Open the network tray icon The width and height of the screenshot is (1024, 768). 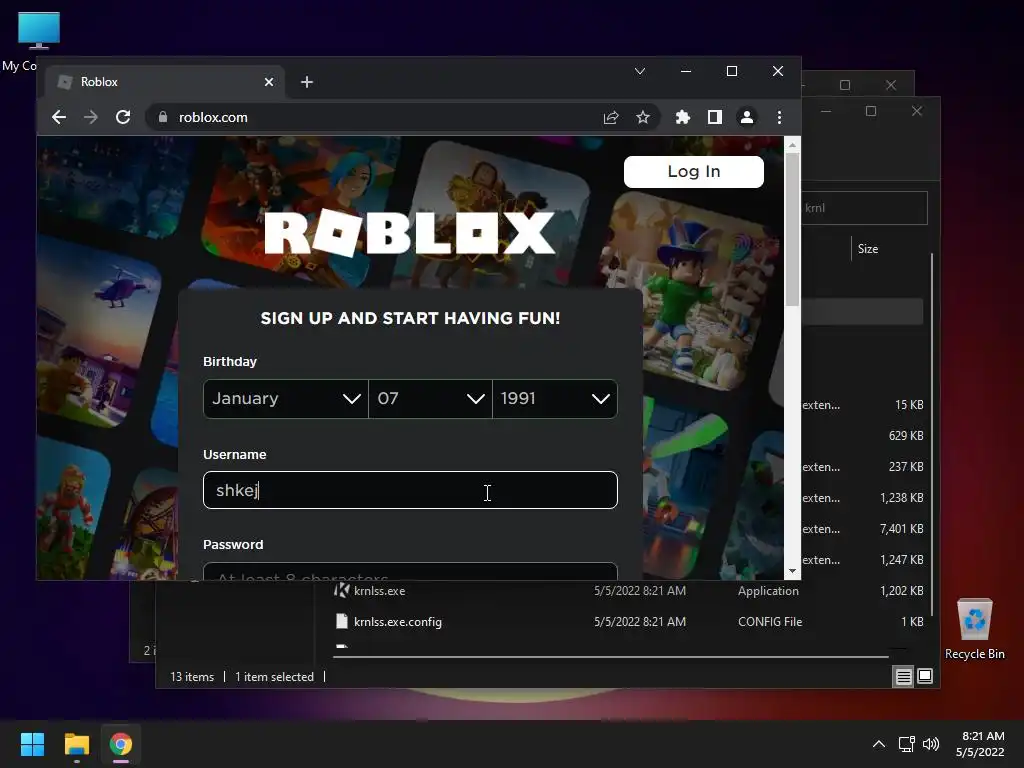tap(906, 744)
